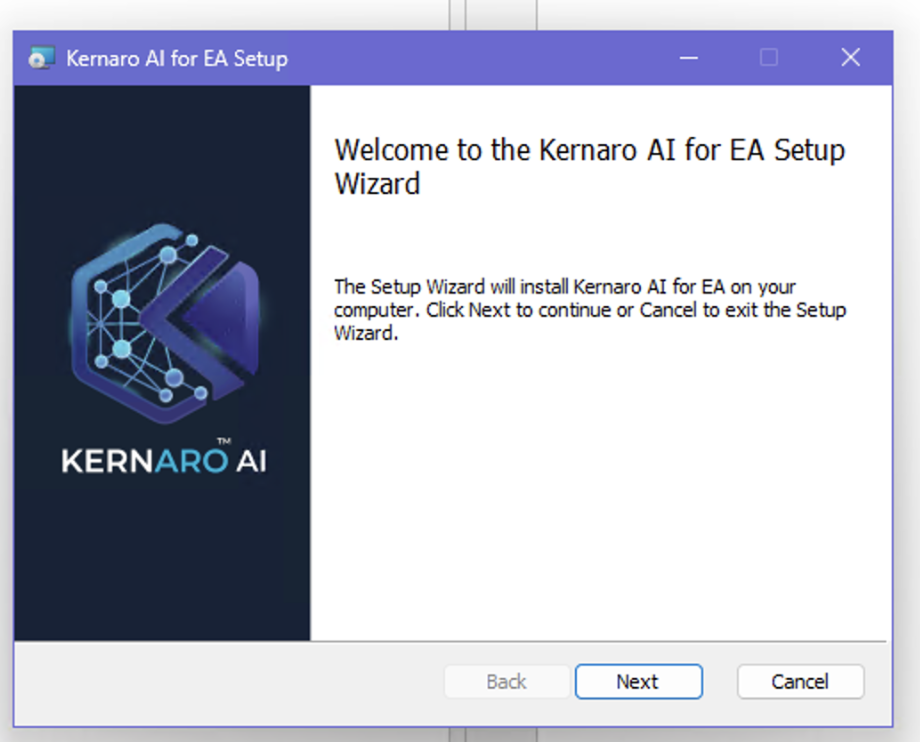Click the installer icon in the title bar
The width and height of the screenshot is (920, 742).
click(x=42, y=58)
